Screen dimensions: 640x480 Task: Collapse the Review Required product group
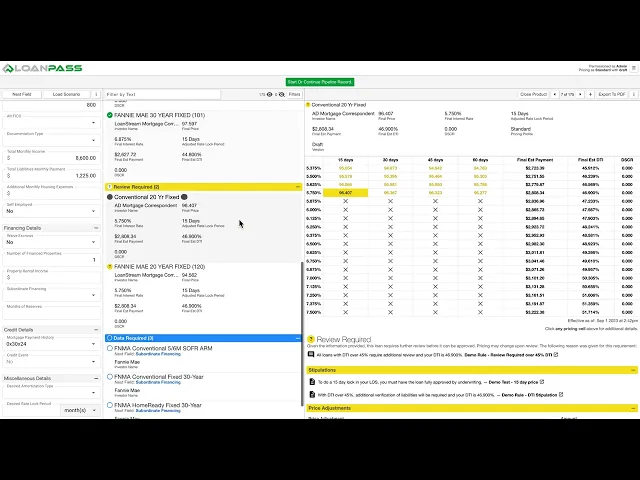(298, 187)
